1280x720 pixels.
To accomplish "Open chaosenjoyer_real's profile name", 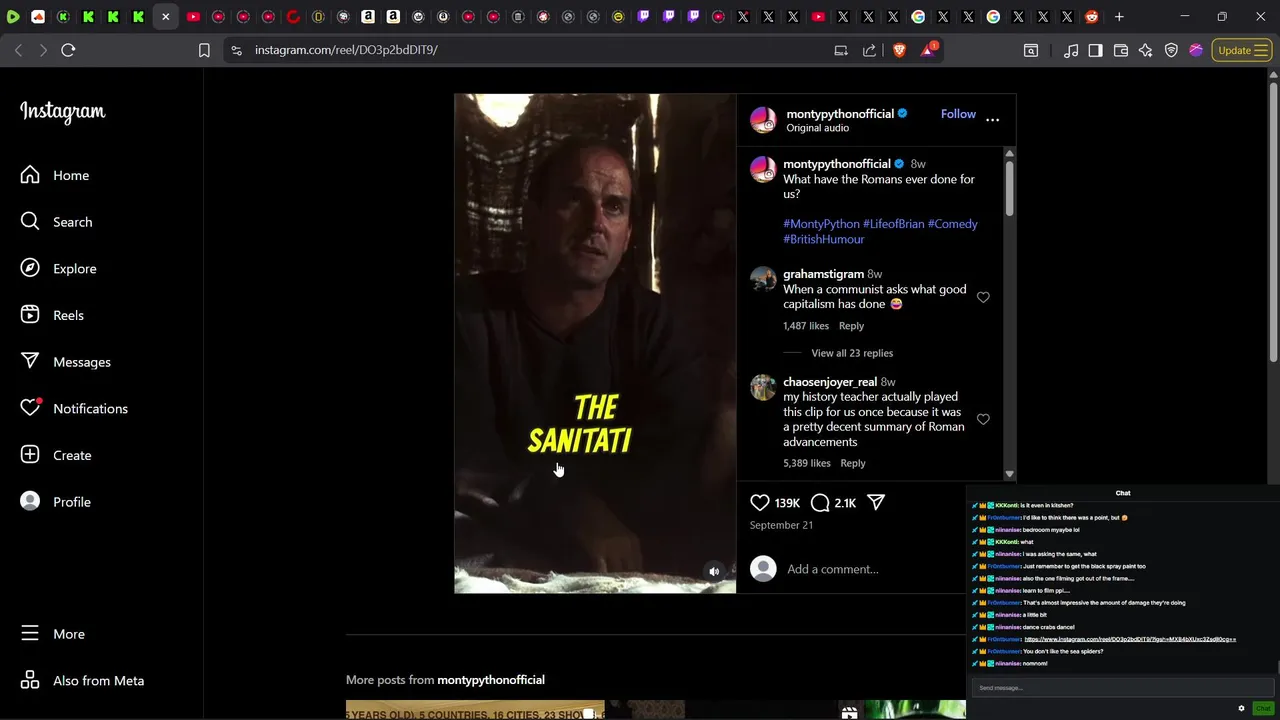I will tap(830, 382).
